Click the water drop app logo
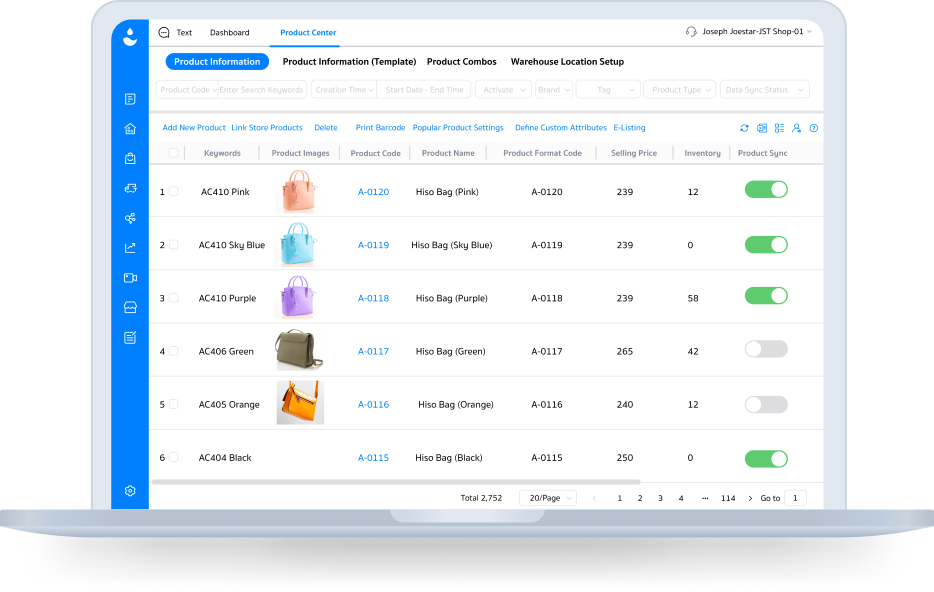Viewport: 934px width, 592px height. click(x=130, y=37)
